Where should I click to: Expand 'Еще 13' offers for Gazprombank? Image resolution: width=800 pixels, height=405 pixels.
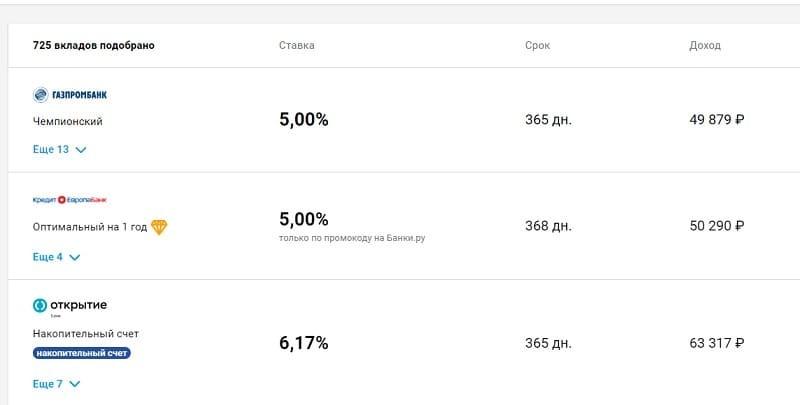(x=60, y=150)
